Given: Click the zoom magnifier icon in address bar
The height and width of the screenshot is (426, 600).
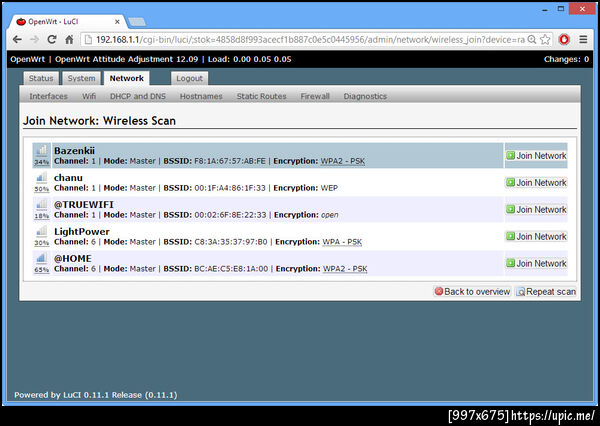Looking at the screenshot, I should point(532,39).
